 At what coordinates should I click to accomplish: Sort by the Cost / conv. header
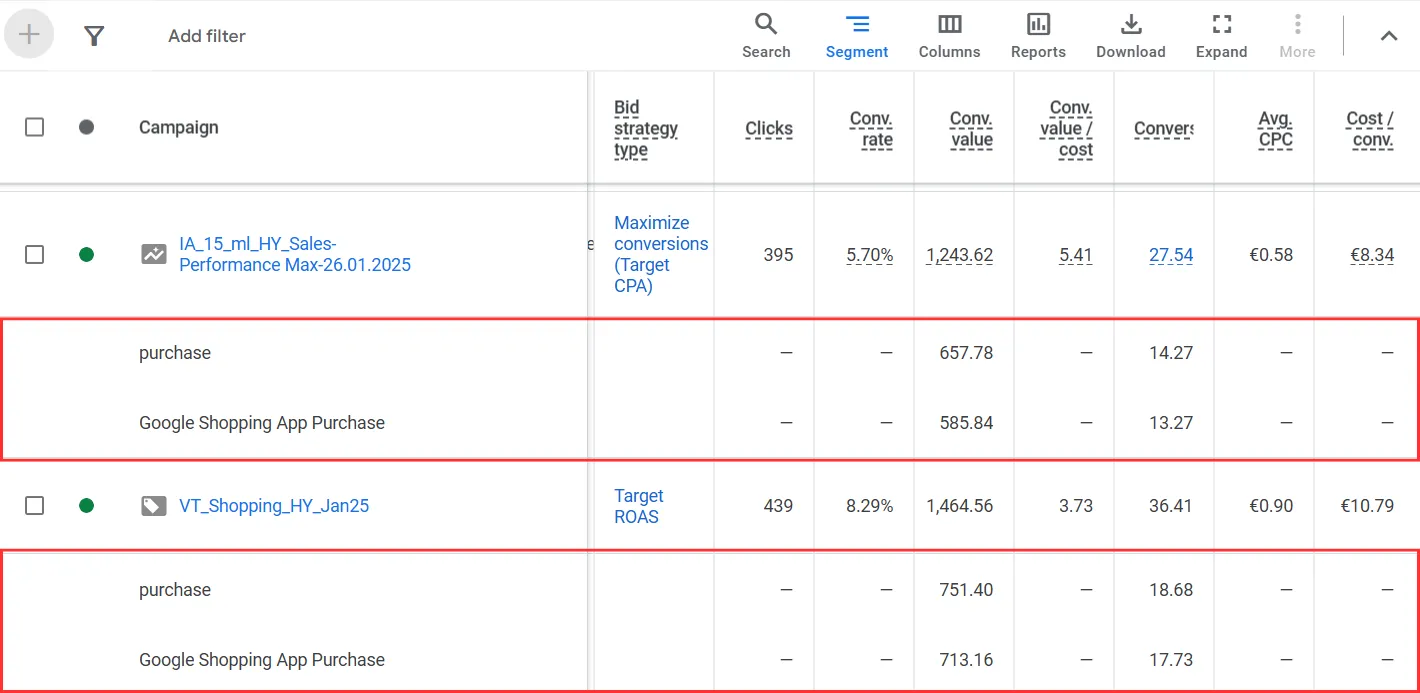(x=1370, y=128)
